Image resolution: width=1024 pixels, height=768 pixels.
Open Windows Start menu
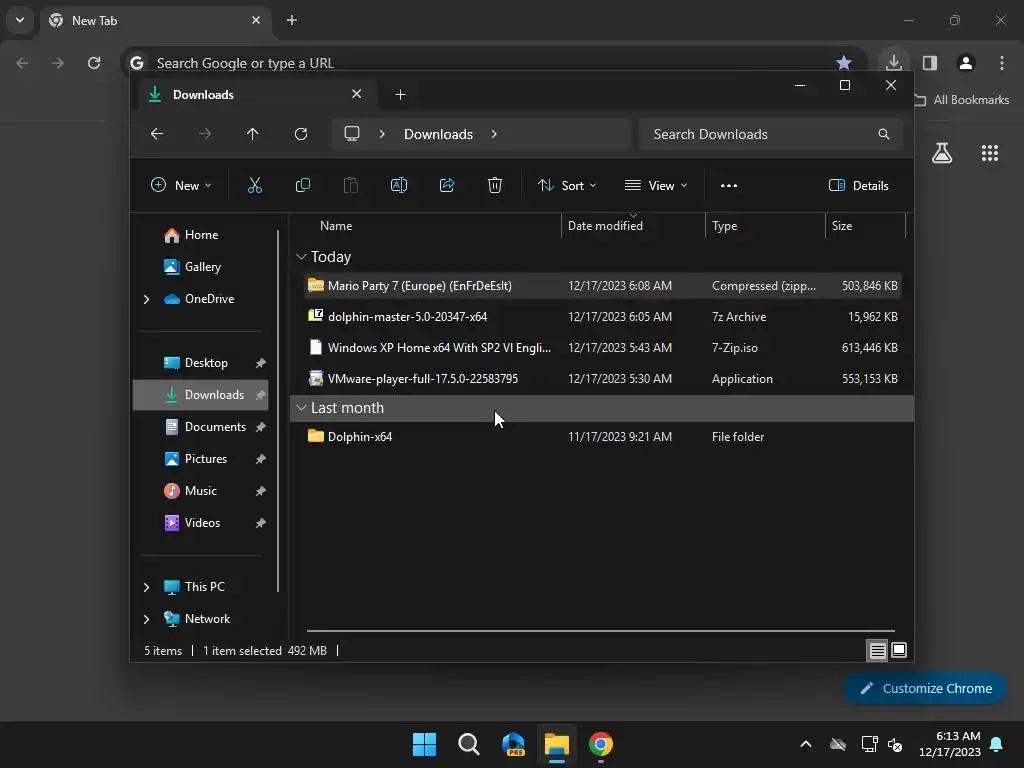(424, 744)
